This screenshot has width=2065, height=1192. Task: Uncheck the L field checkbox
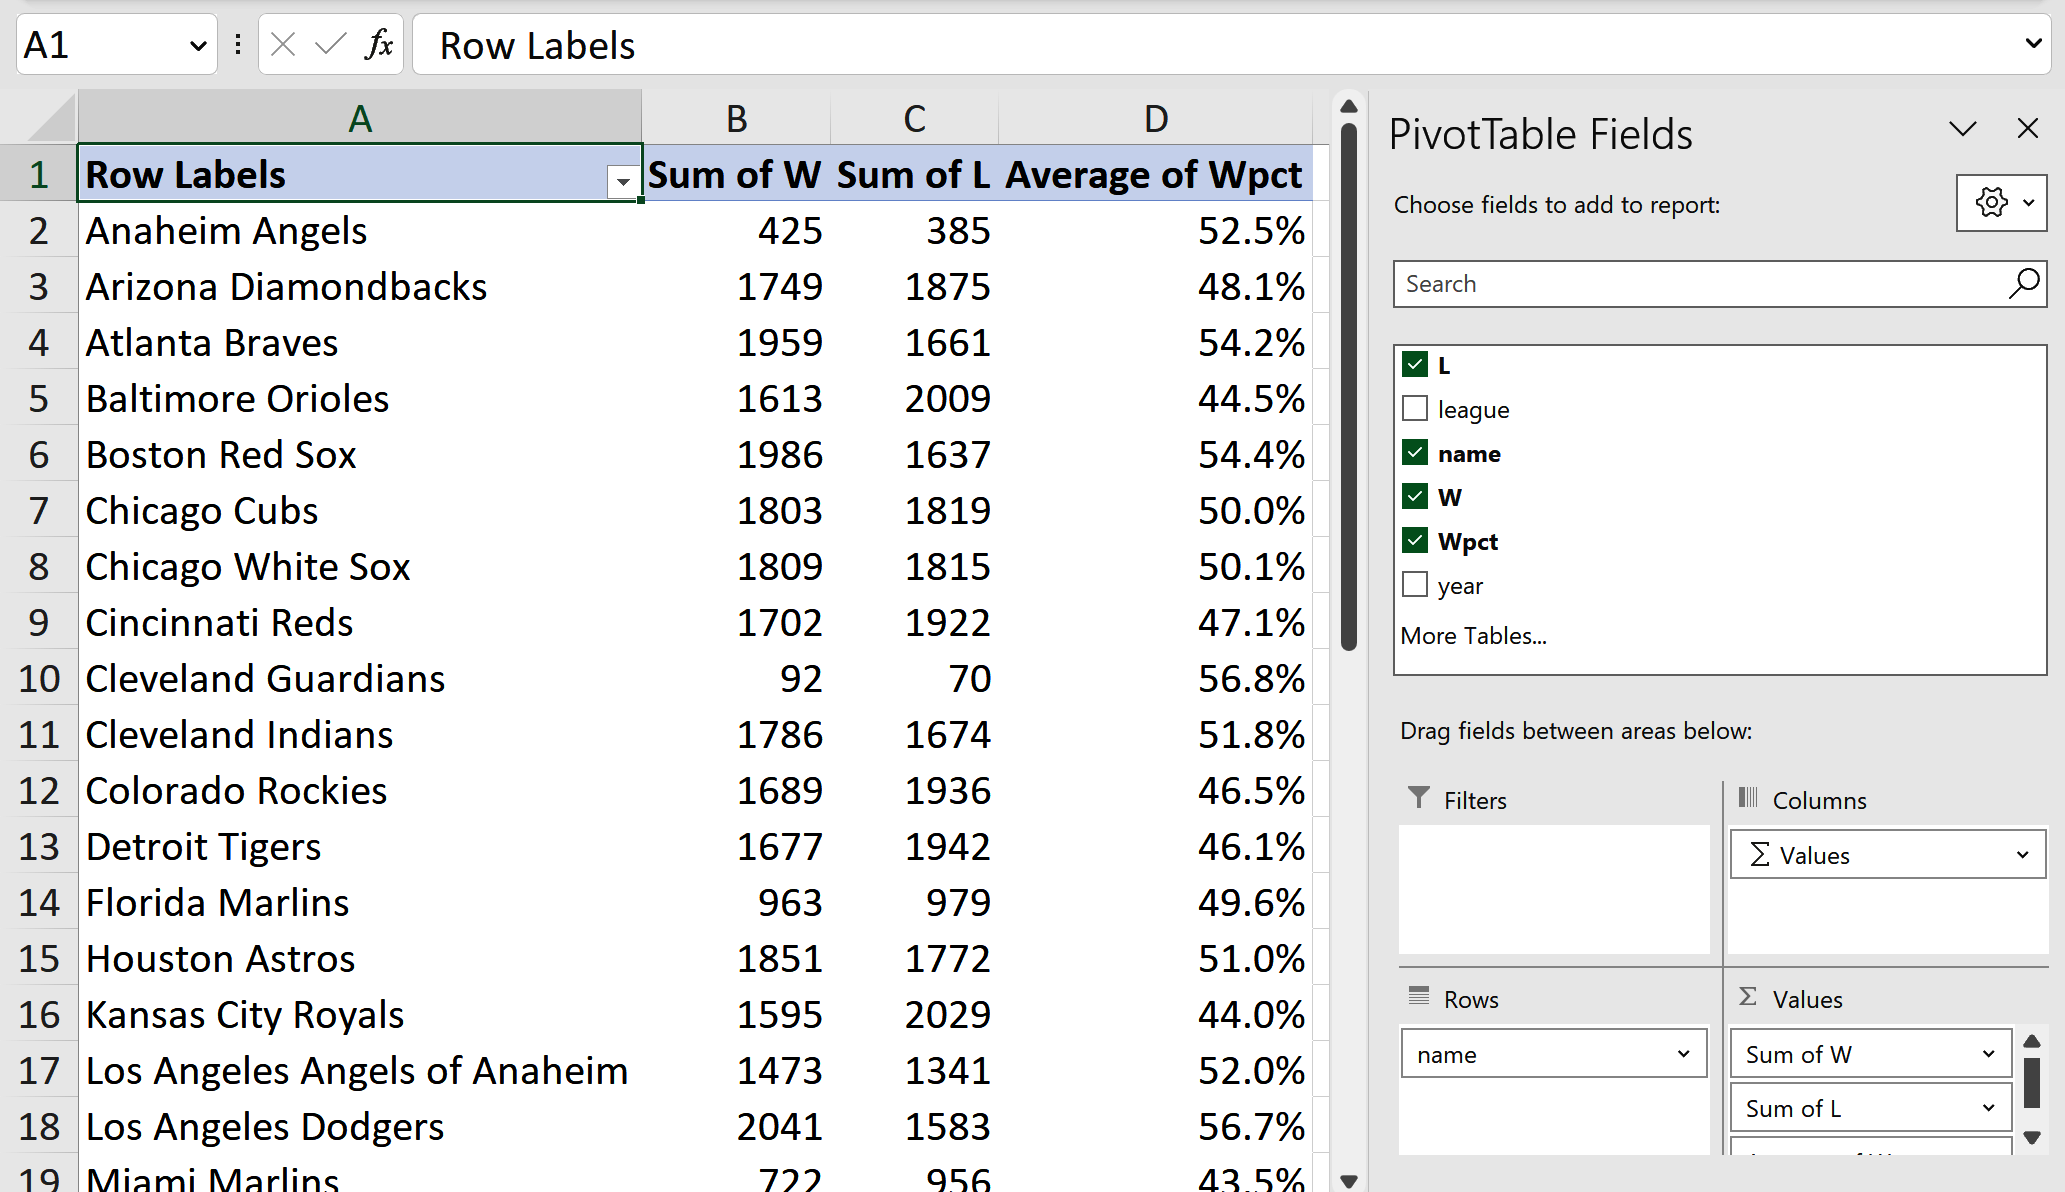(1415, 365)
